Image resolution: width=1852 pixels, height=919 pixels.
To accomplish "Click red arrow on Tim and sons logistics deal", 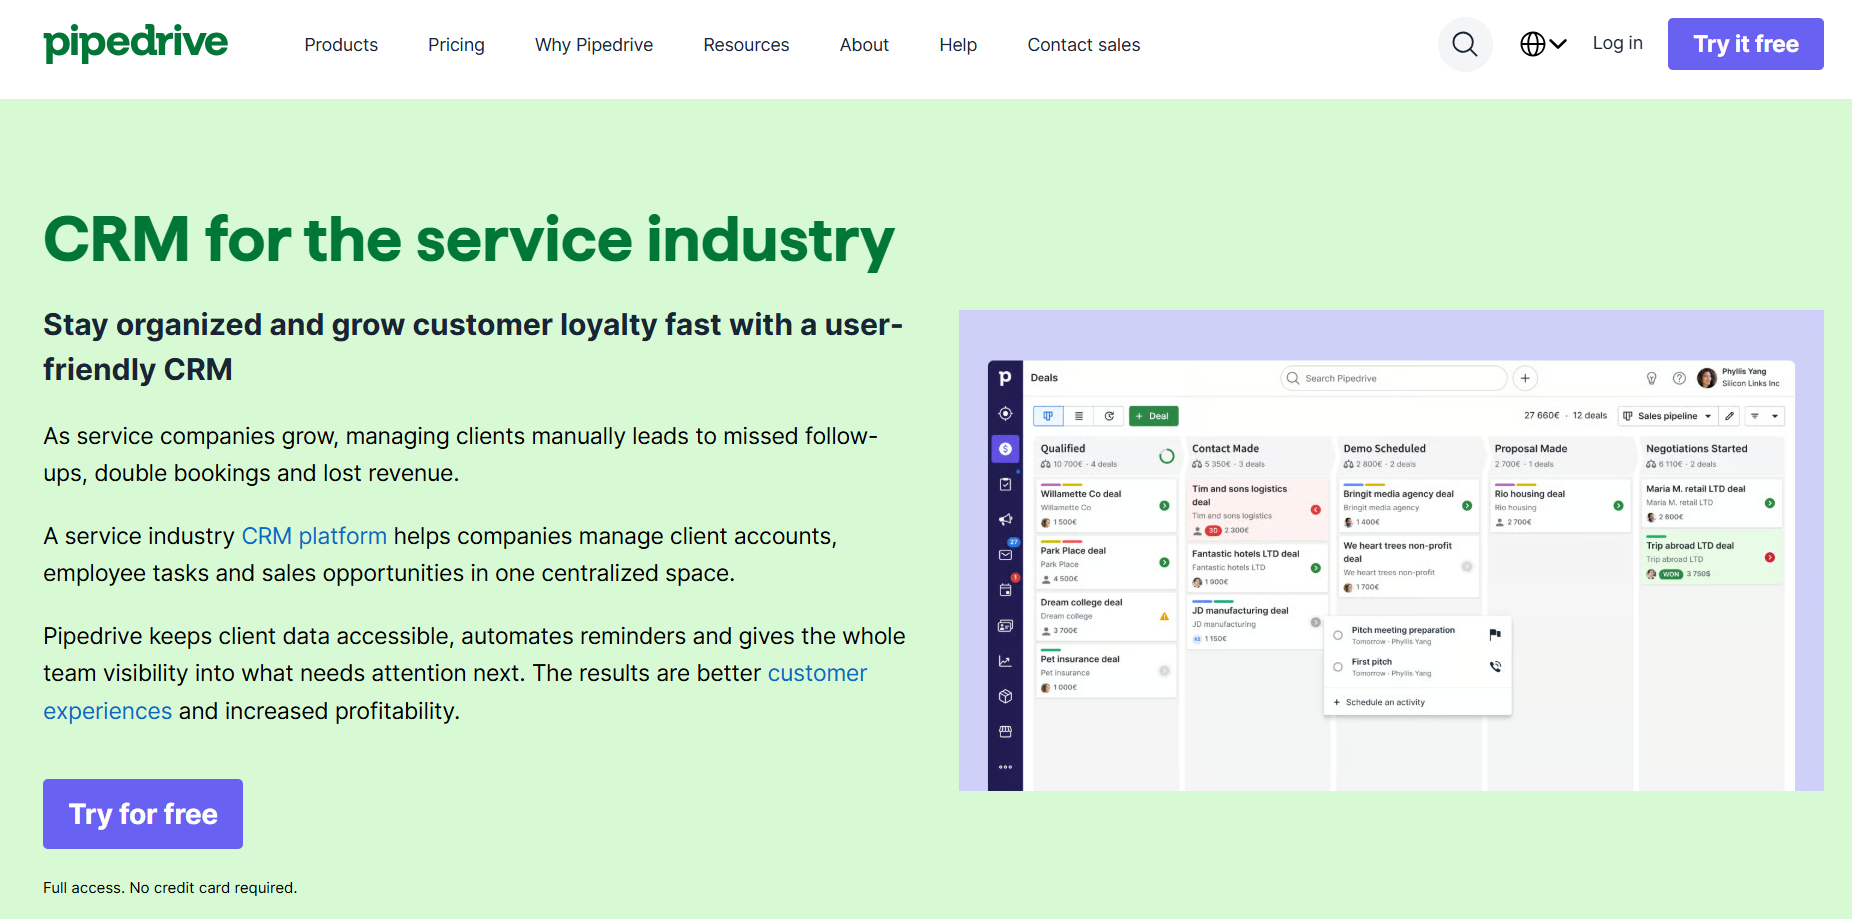I will click(1316, 510).
